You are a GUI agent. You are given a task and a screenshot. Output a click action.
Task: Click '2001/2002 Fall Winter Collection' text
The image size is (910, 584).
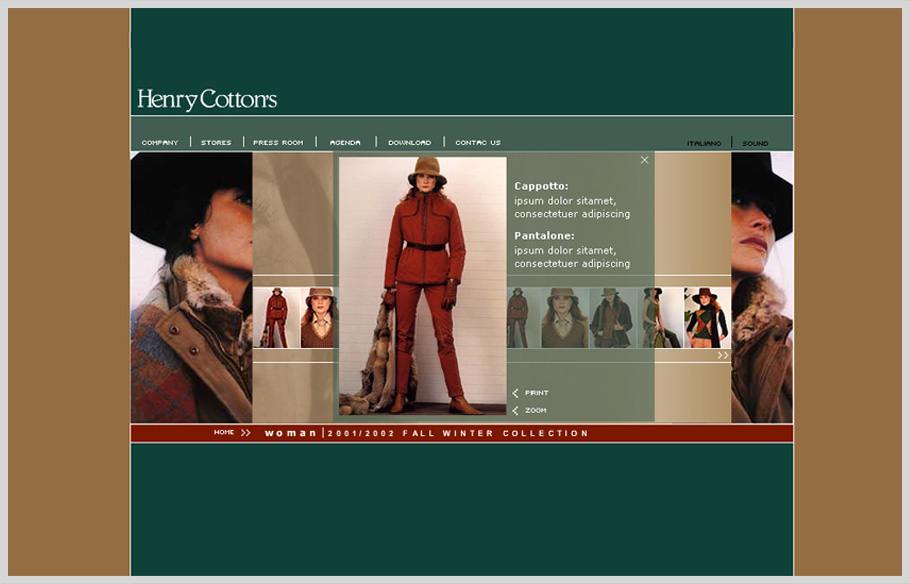[x=458, y=433]
